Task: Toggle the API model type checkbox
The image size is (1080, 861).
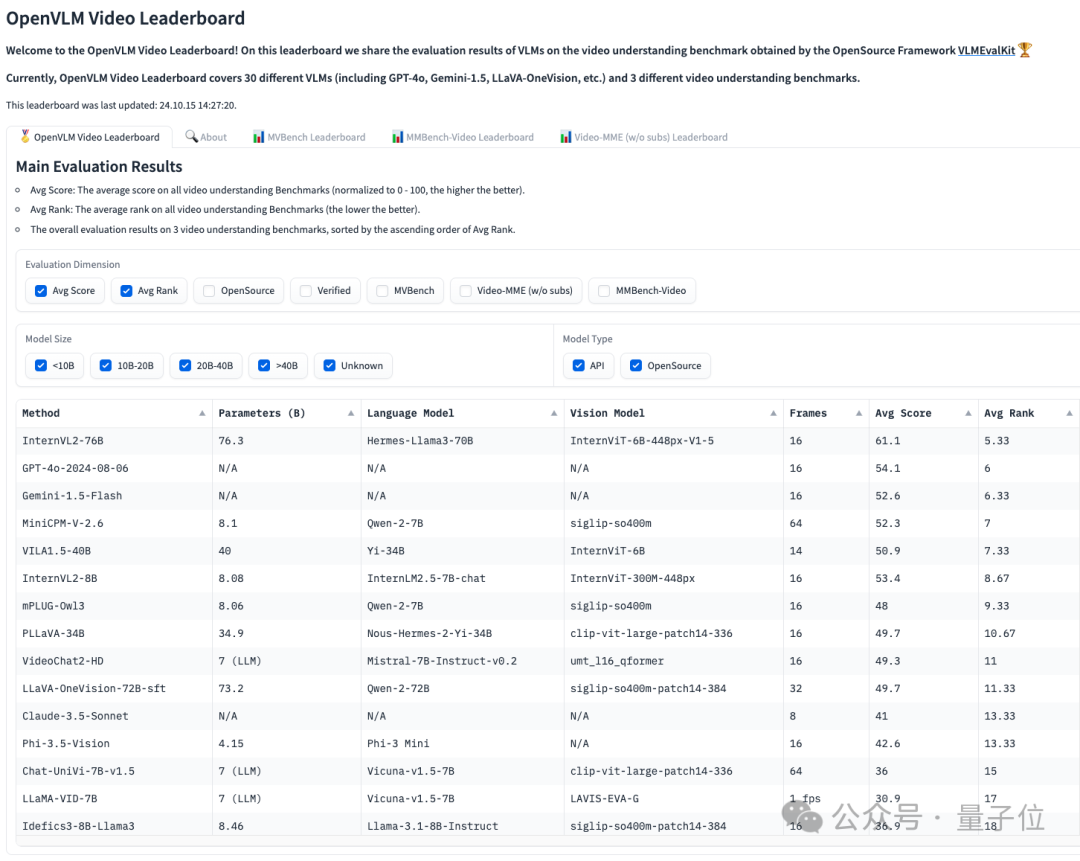Action: 579,366
